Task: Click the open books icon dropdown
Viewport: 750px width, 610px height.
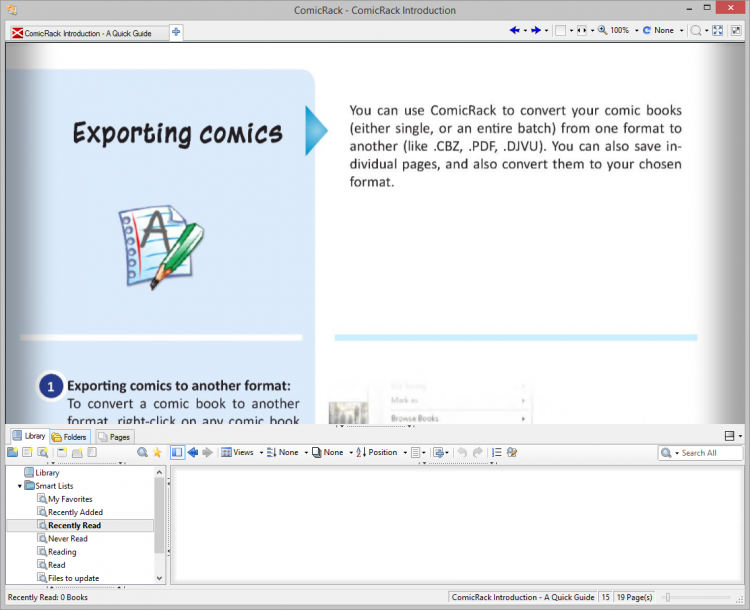Action: [x=441, y=452]
